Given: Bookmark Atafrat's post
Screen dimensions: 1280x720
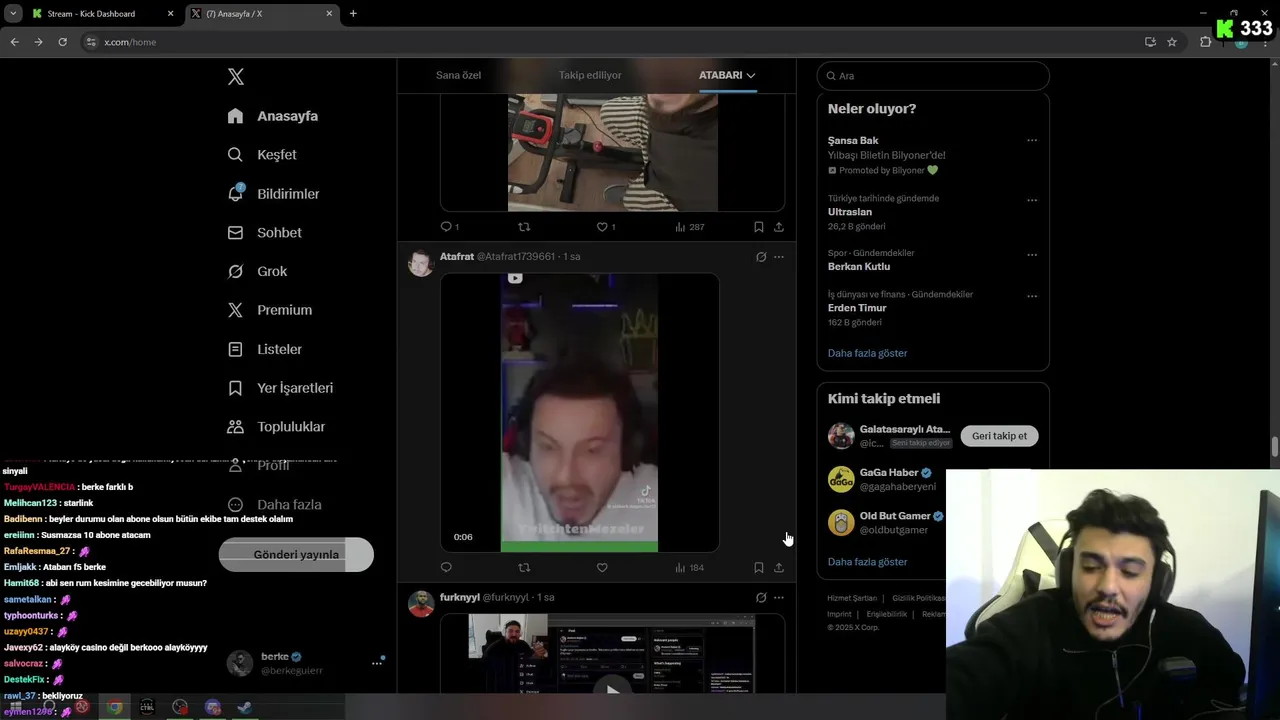Looking at the screenshot, I should (759, 568).
